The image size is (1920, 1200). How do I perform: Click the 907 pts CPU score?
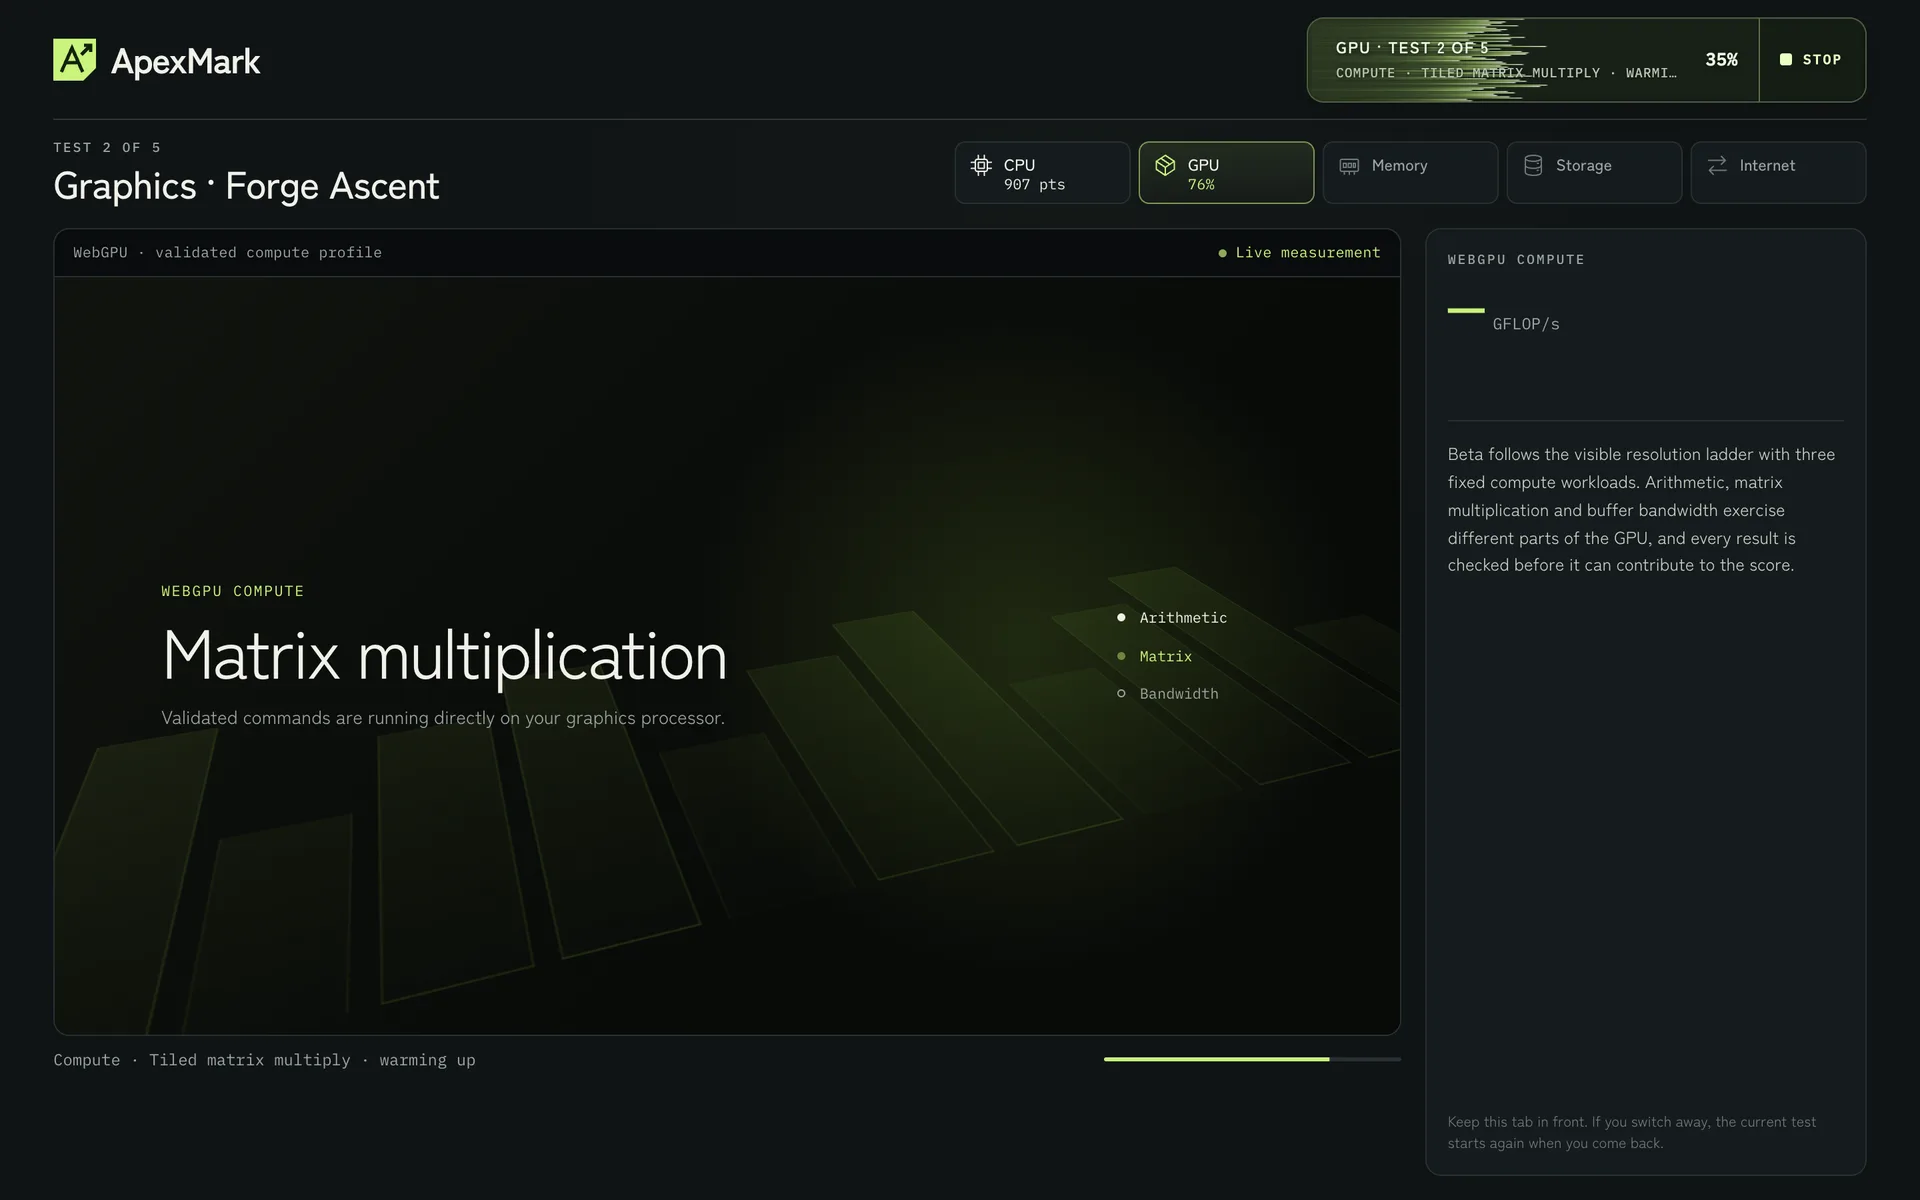1034,185
